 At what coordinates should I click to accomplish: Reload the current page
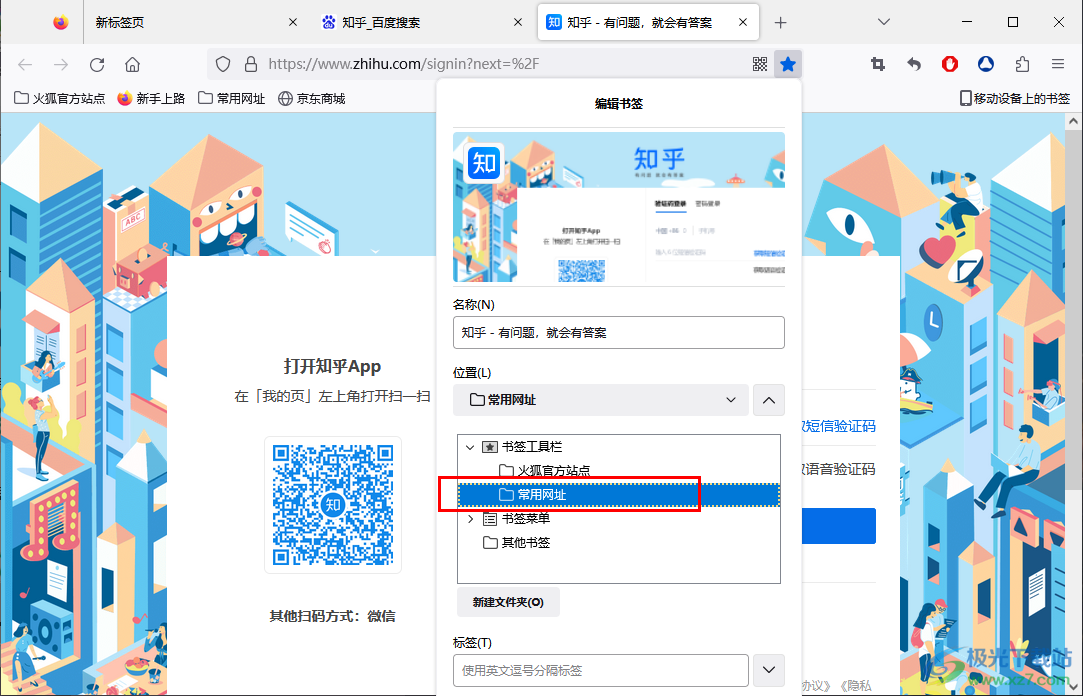coord(97,64)
